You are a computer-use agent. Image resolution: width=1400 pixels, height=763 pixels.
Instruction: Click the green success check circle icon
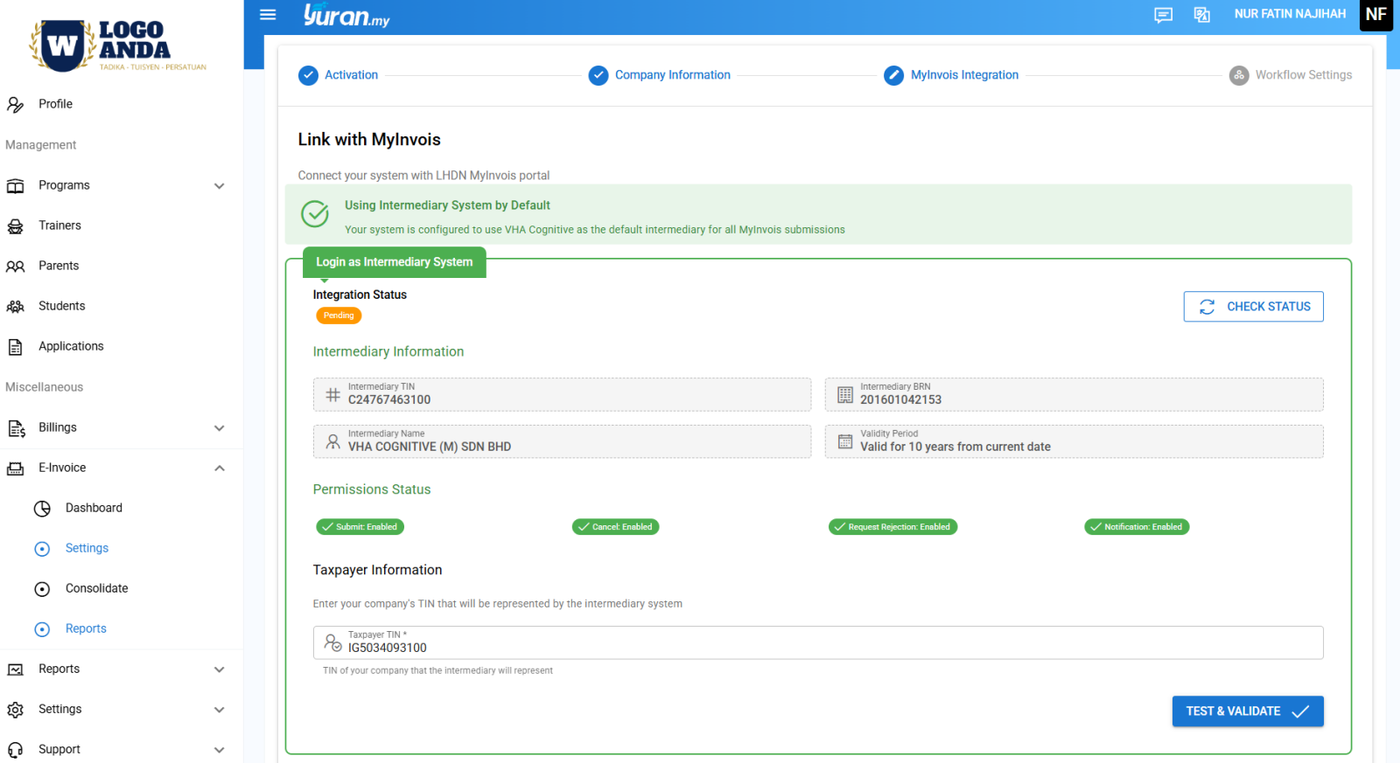coord(315,214)
